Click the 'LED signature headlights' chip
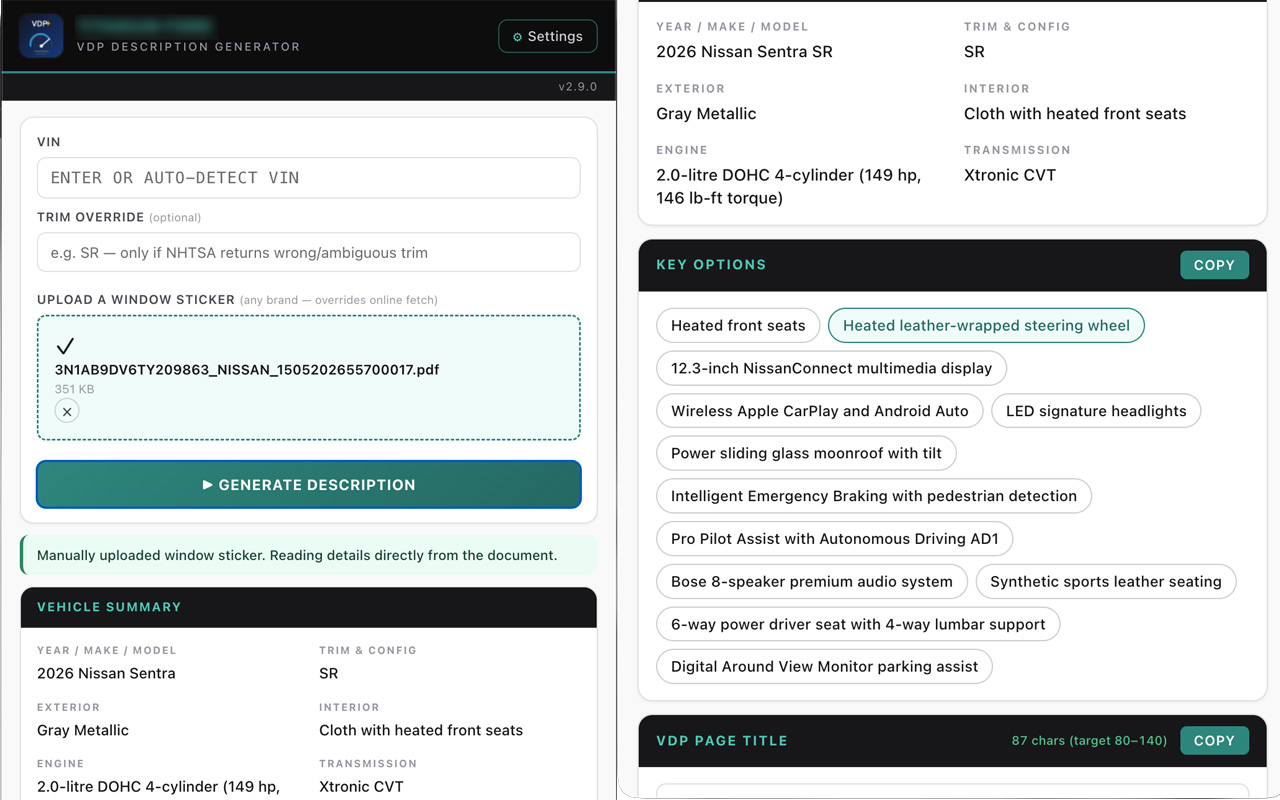Image resolution: width=1280 pixels, height=800 pixels. tap(1096, 411)
